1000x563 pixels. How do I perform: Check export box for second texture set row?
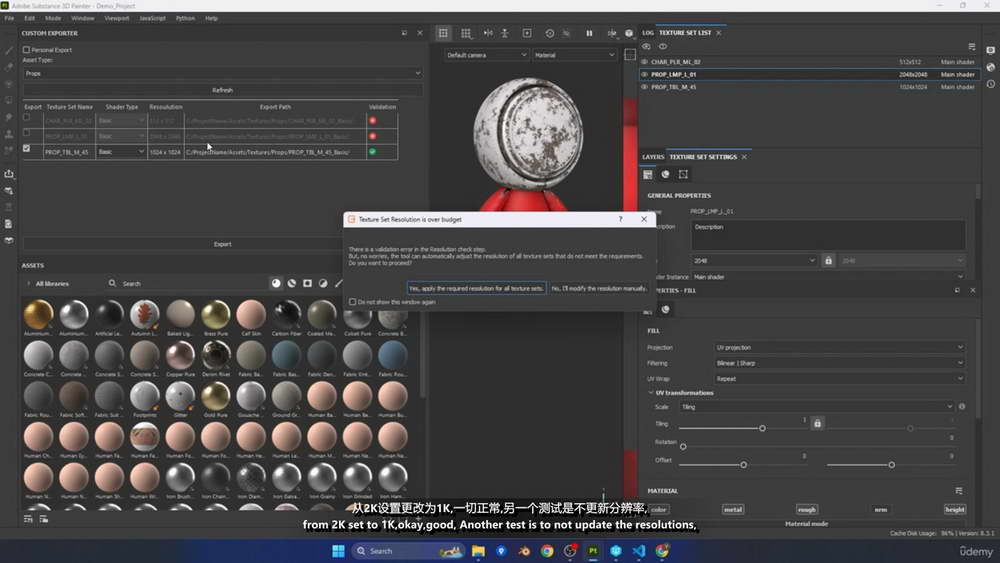(x=26, y=133)
